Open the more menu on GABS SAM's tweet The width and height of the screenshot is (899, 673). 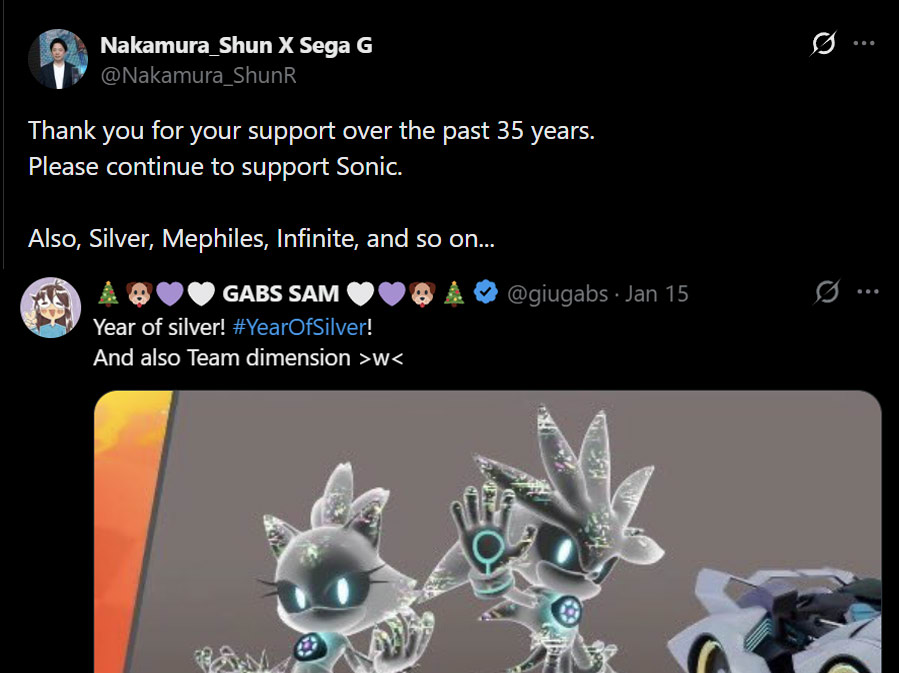click(868, 292)
